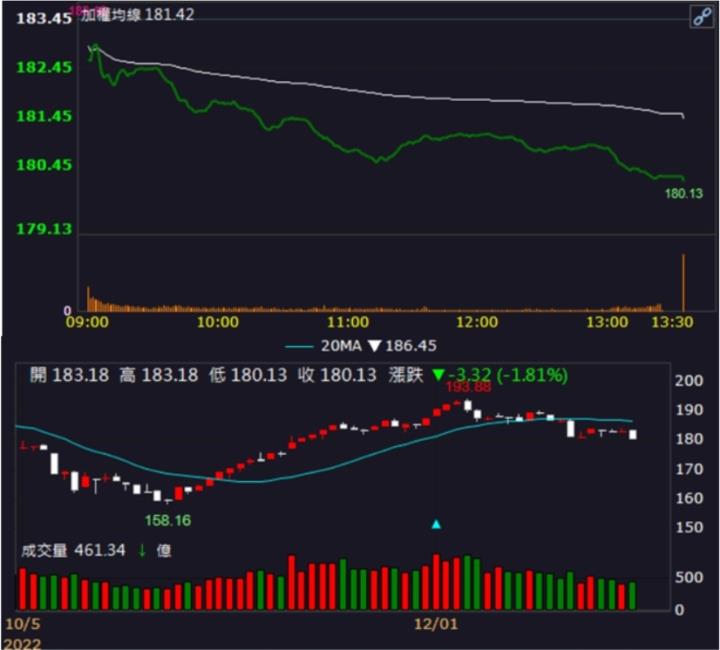
Task: Click the 20MA legend label
Action: click(341, 346)
